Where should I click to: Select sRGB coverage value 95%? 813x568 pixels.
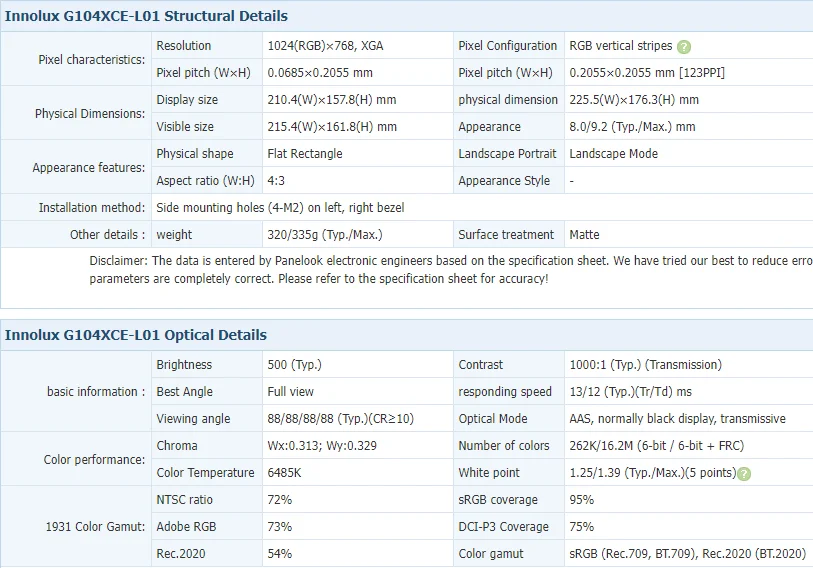click(x=582, y=500)
